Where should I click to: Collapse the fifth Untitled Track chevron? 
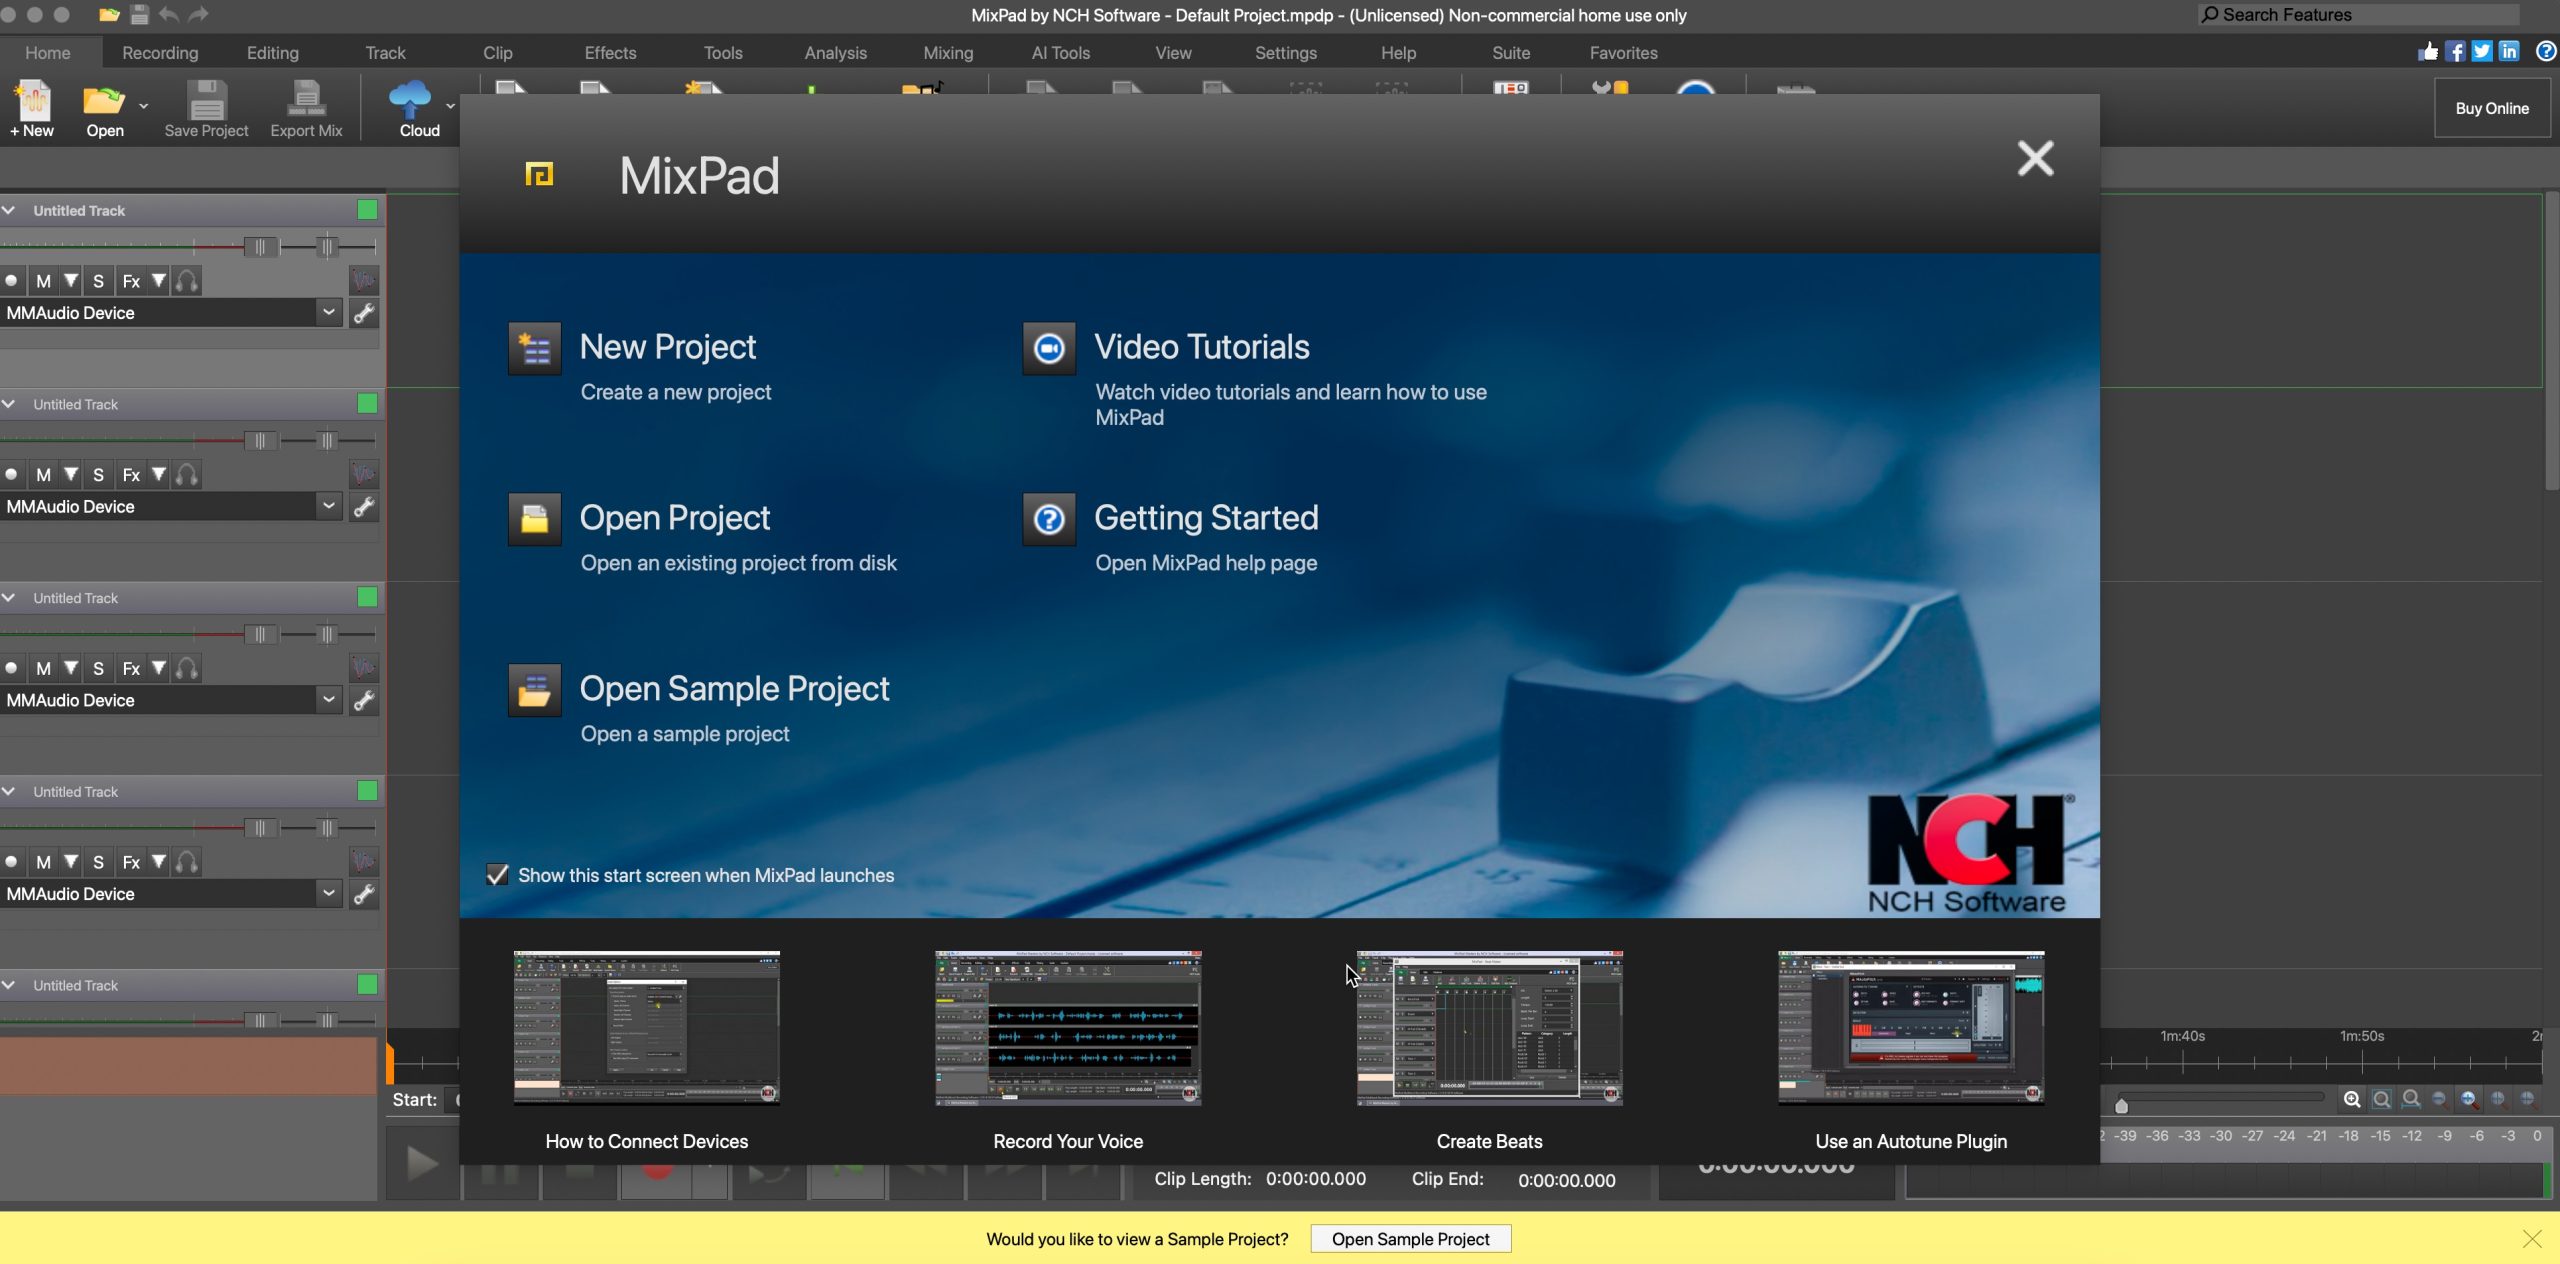tap(9, 984)
